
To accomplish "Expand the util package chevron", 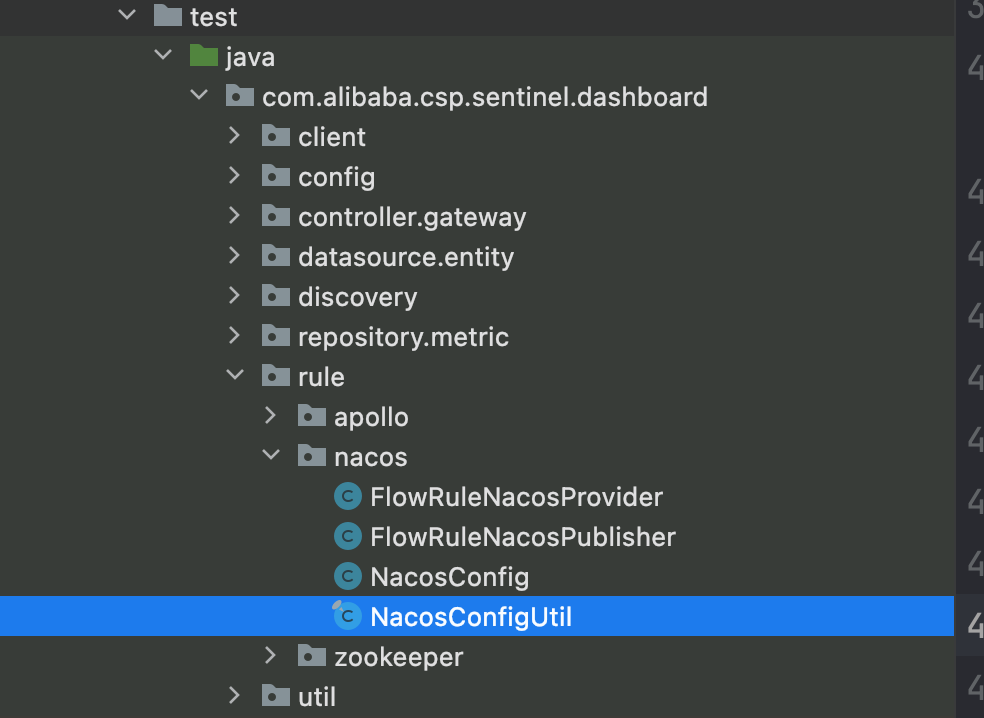I will coord(235,695).
